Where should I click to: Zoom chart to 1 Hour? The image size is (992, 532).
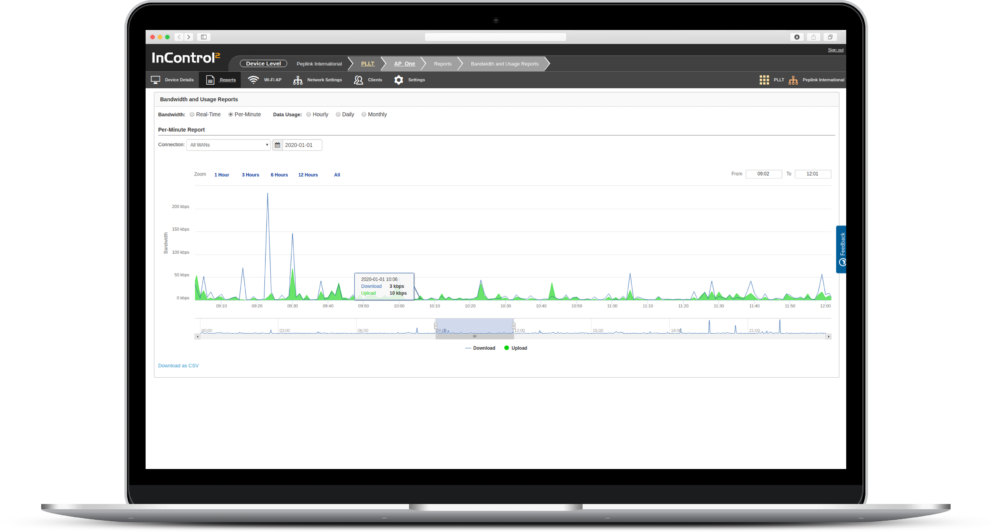click(x=221, y=175)
